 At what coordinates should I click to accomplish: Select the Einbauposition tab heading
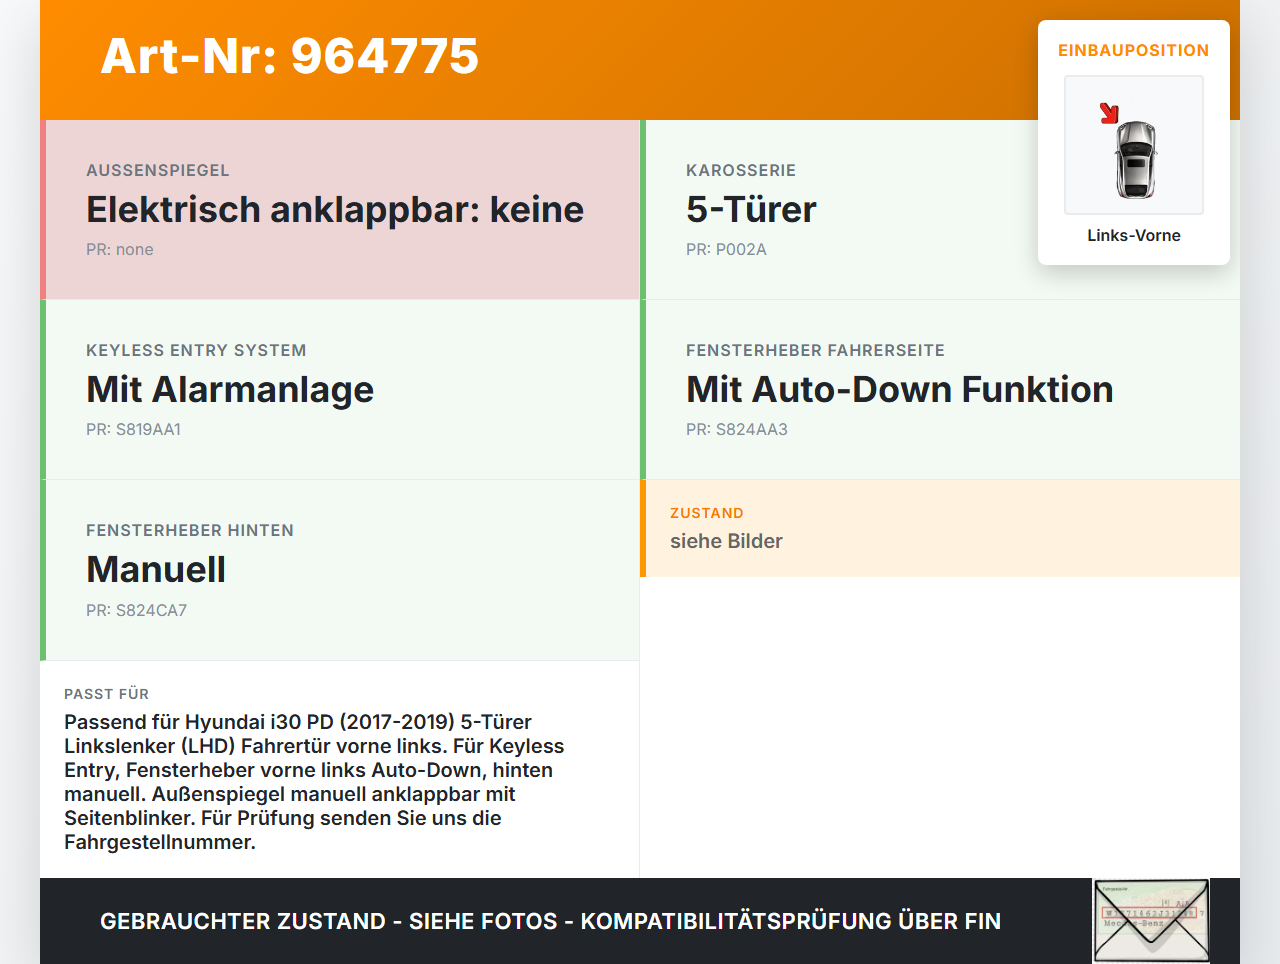point(1133,50)
